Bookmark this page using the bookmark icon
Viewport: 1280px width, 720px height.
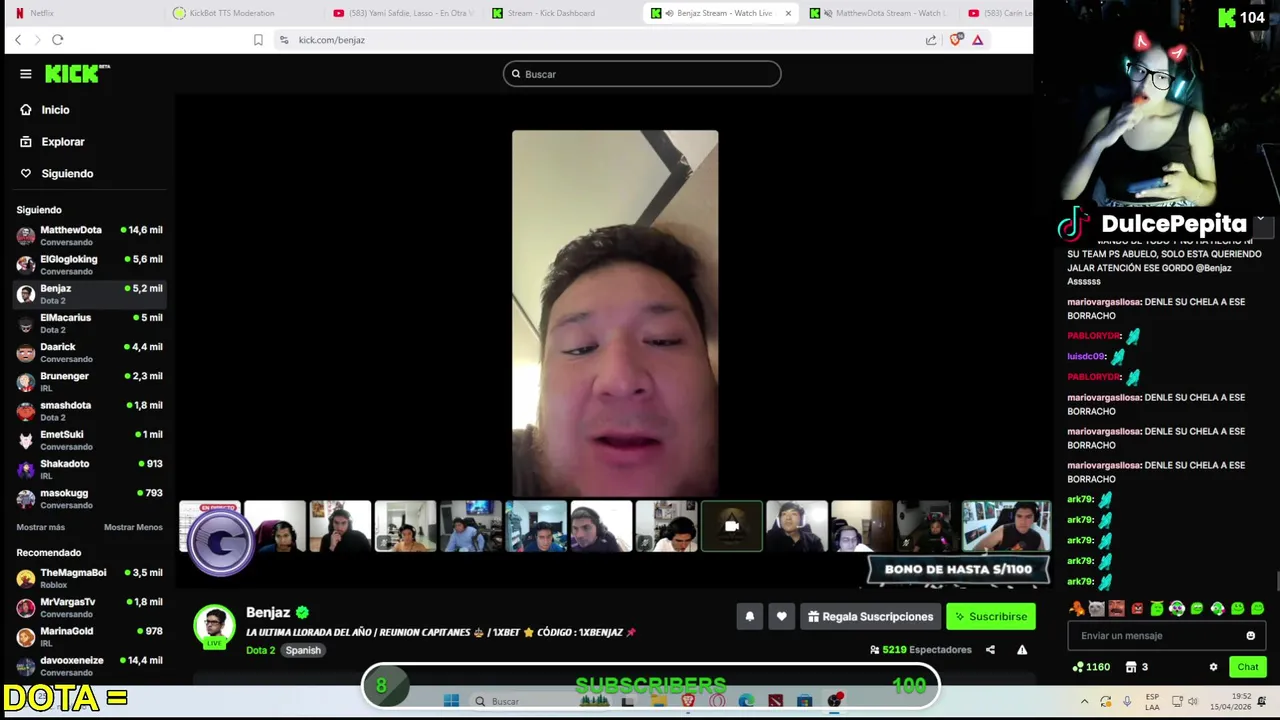coord(258,40)
